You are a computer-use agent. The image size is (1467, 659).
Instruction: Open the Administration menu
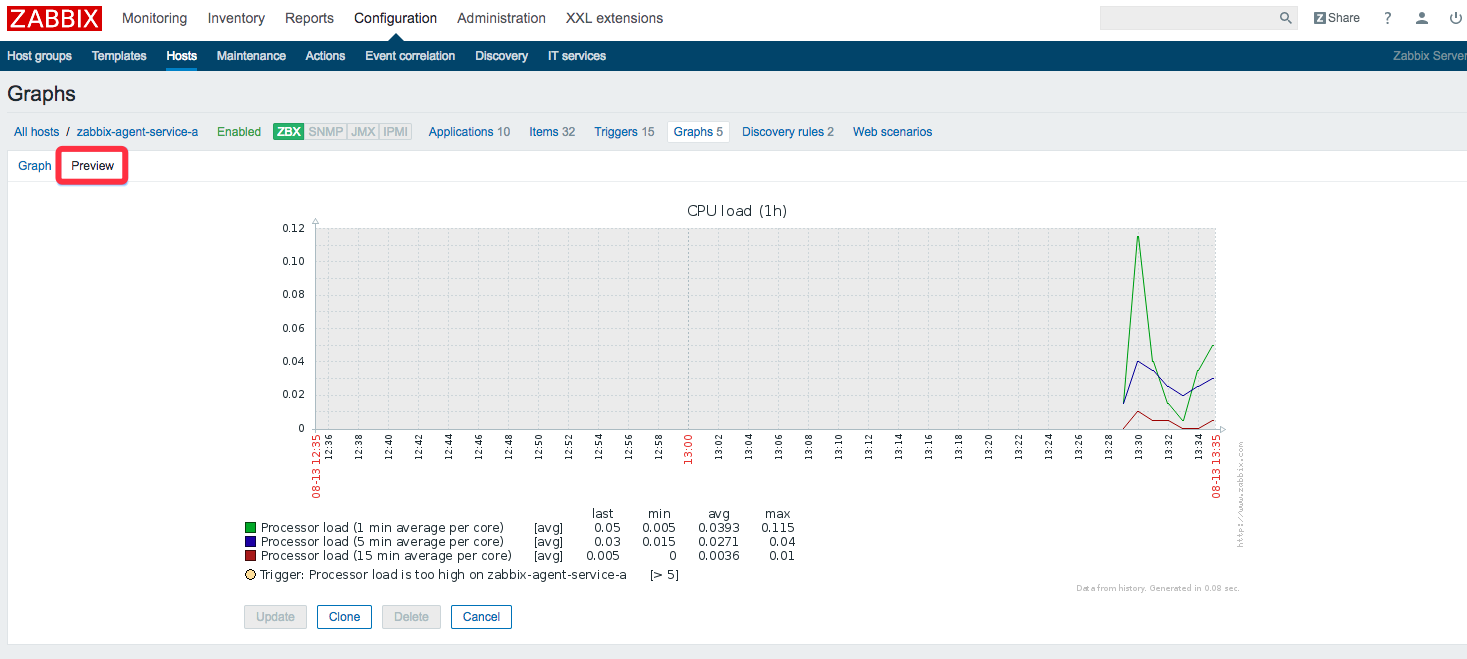click(501, 18)
